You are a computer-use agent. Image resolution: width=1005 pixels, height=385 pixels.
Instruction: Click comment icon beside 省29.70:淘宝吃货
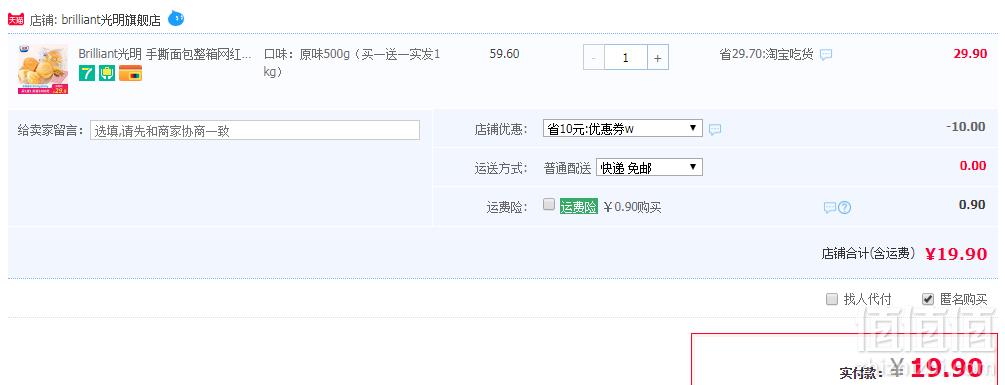point(826,54)
